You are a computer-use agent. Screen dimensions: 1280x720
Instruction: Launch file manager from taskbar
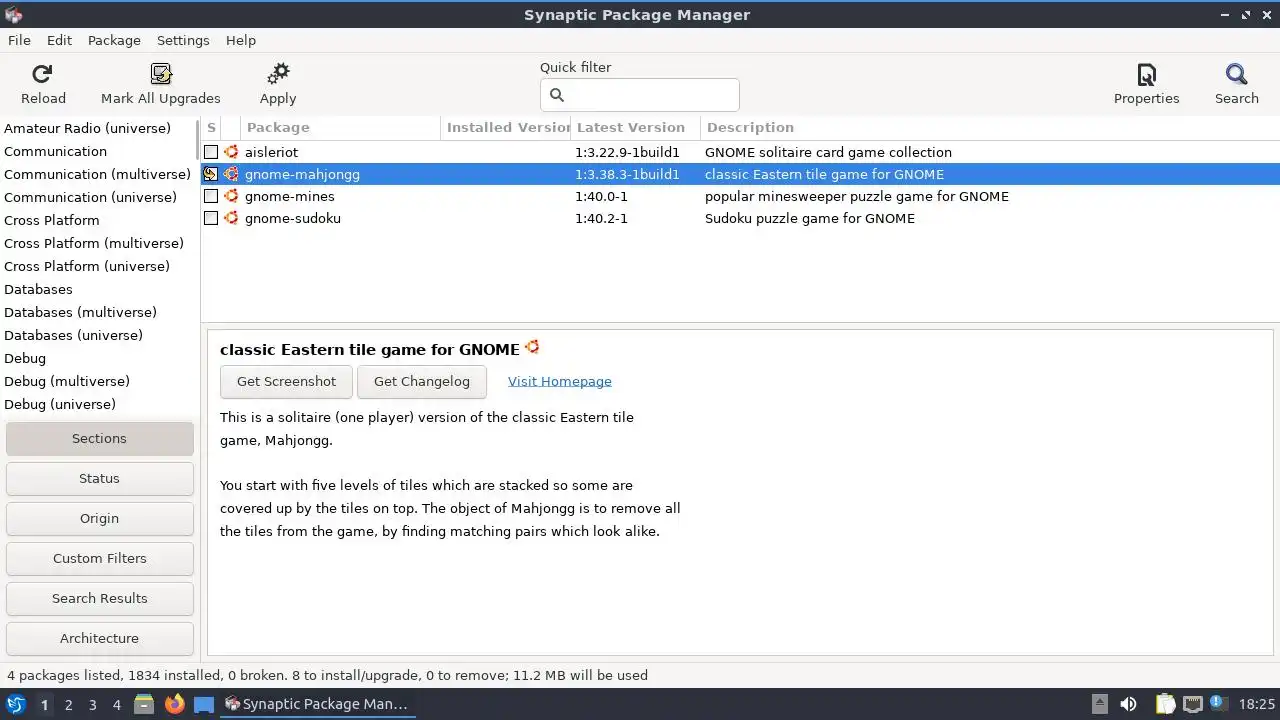(144, 704)
